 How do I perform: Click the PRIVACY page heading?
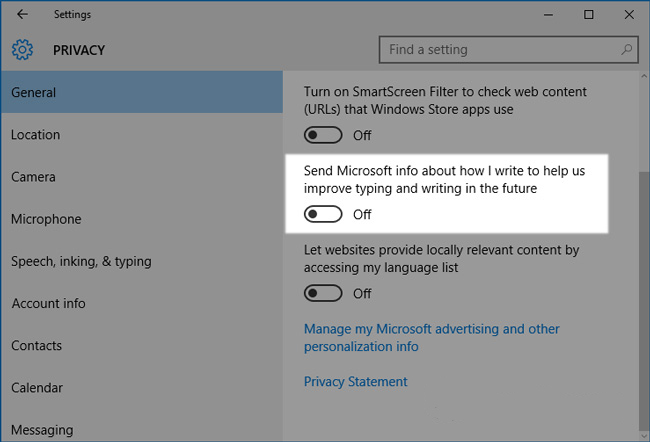[79, 50]
